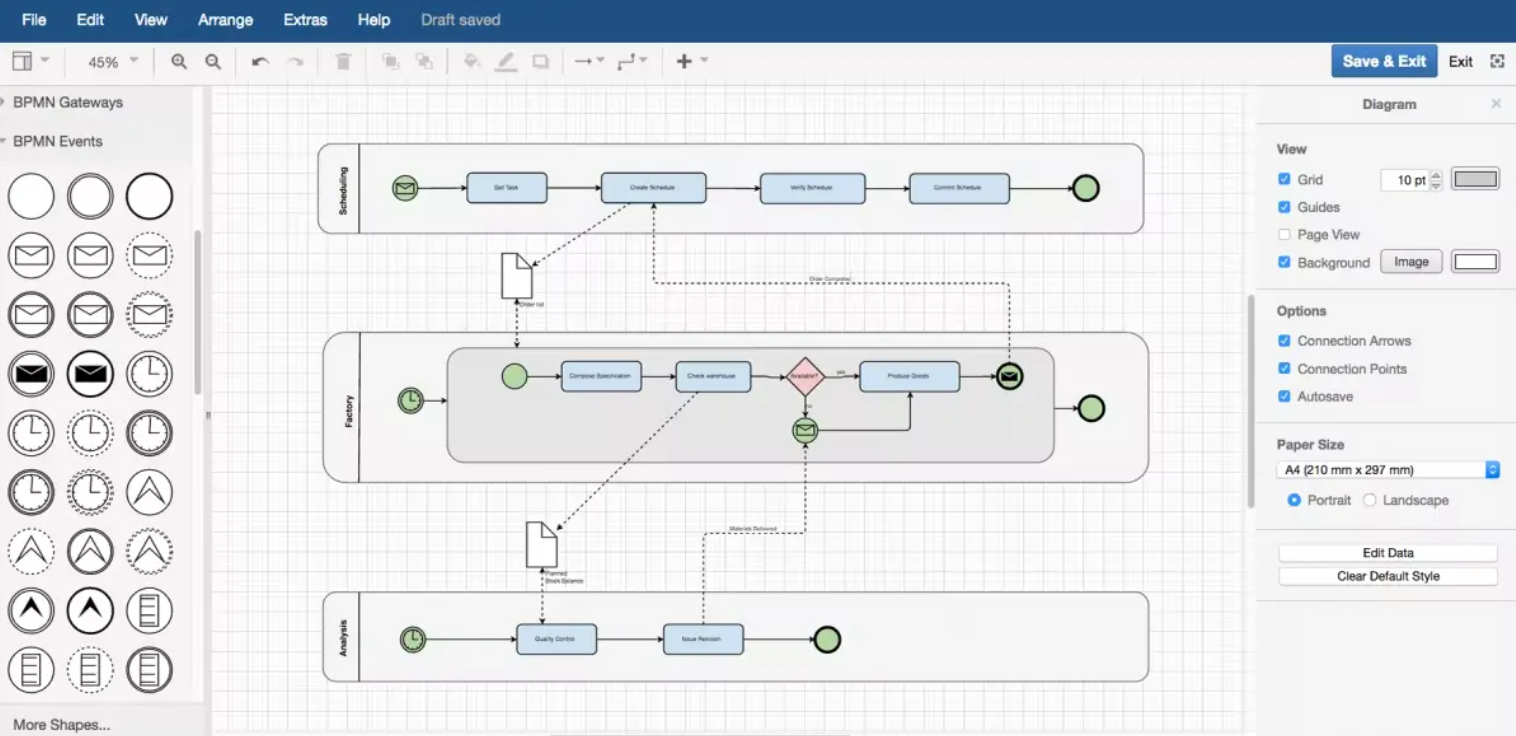
Task: Enable the Page View checkbox
Action: tap(1284, 235)
